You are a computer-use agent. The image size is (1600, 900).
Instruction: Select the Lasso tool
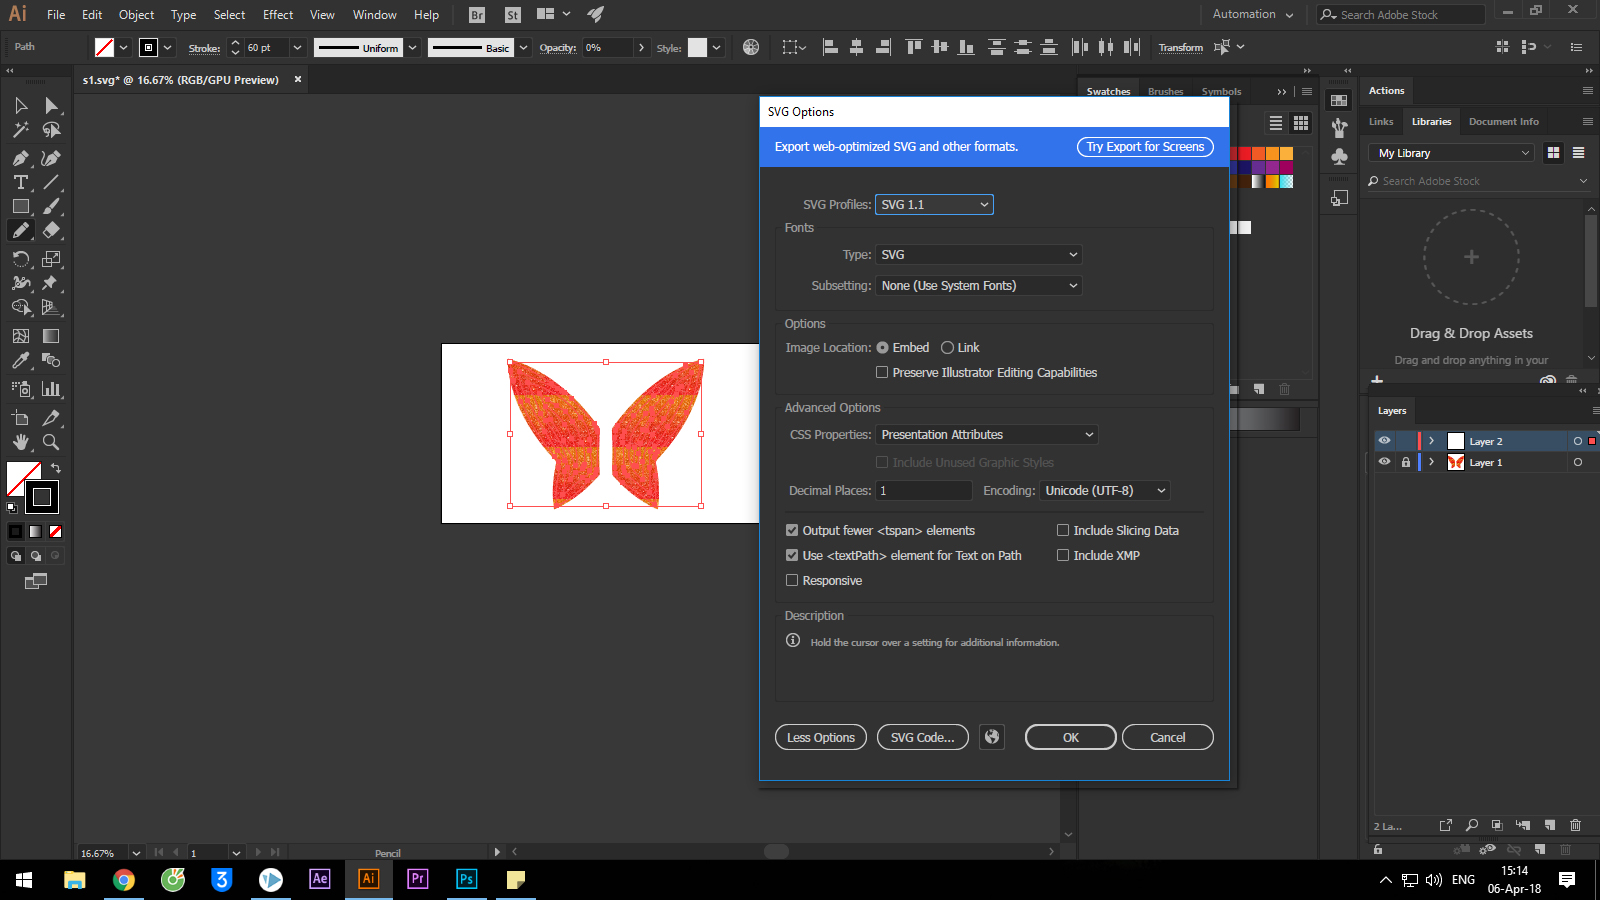(x=51, y=129)
